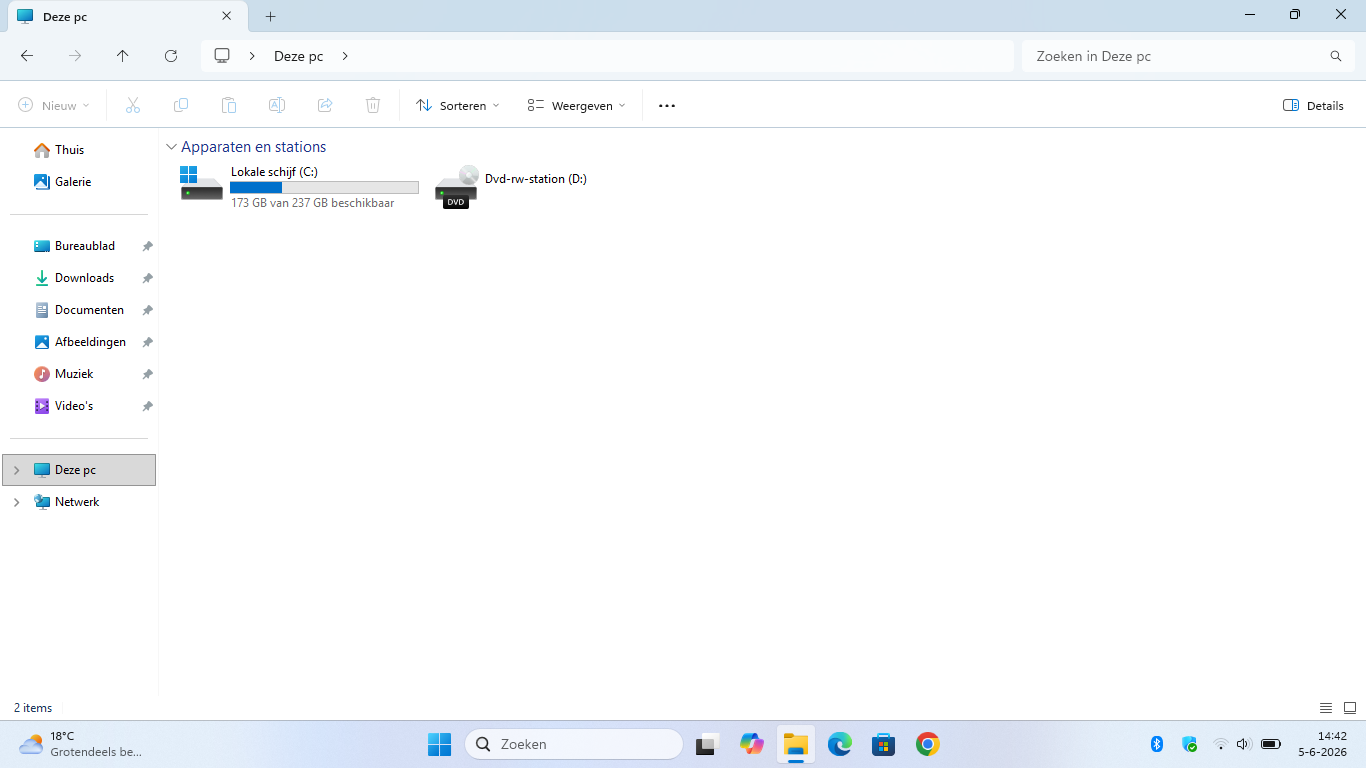Open the Dvd-rw-station (D:) drive
This screenshot has height=768, width=1366.
tap(511, 186)
